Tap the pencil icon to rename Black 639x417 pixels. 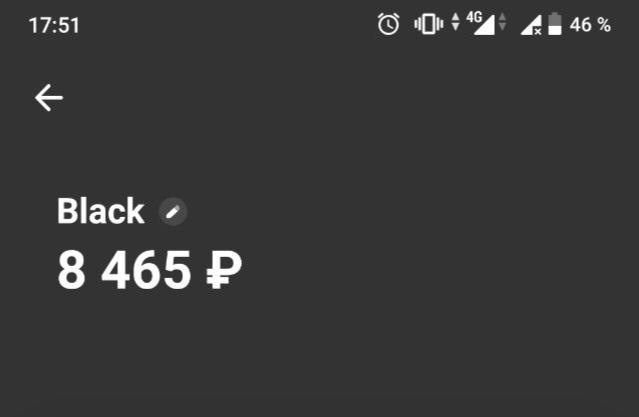click(173, 212)
